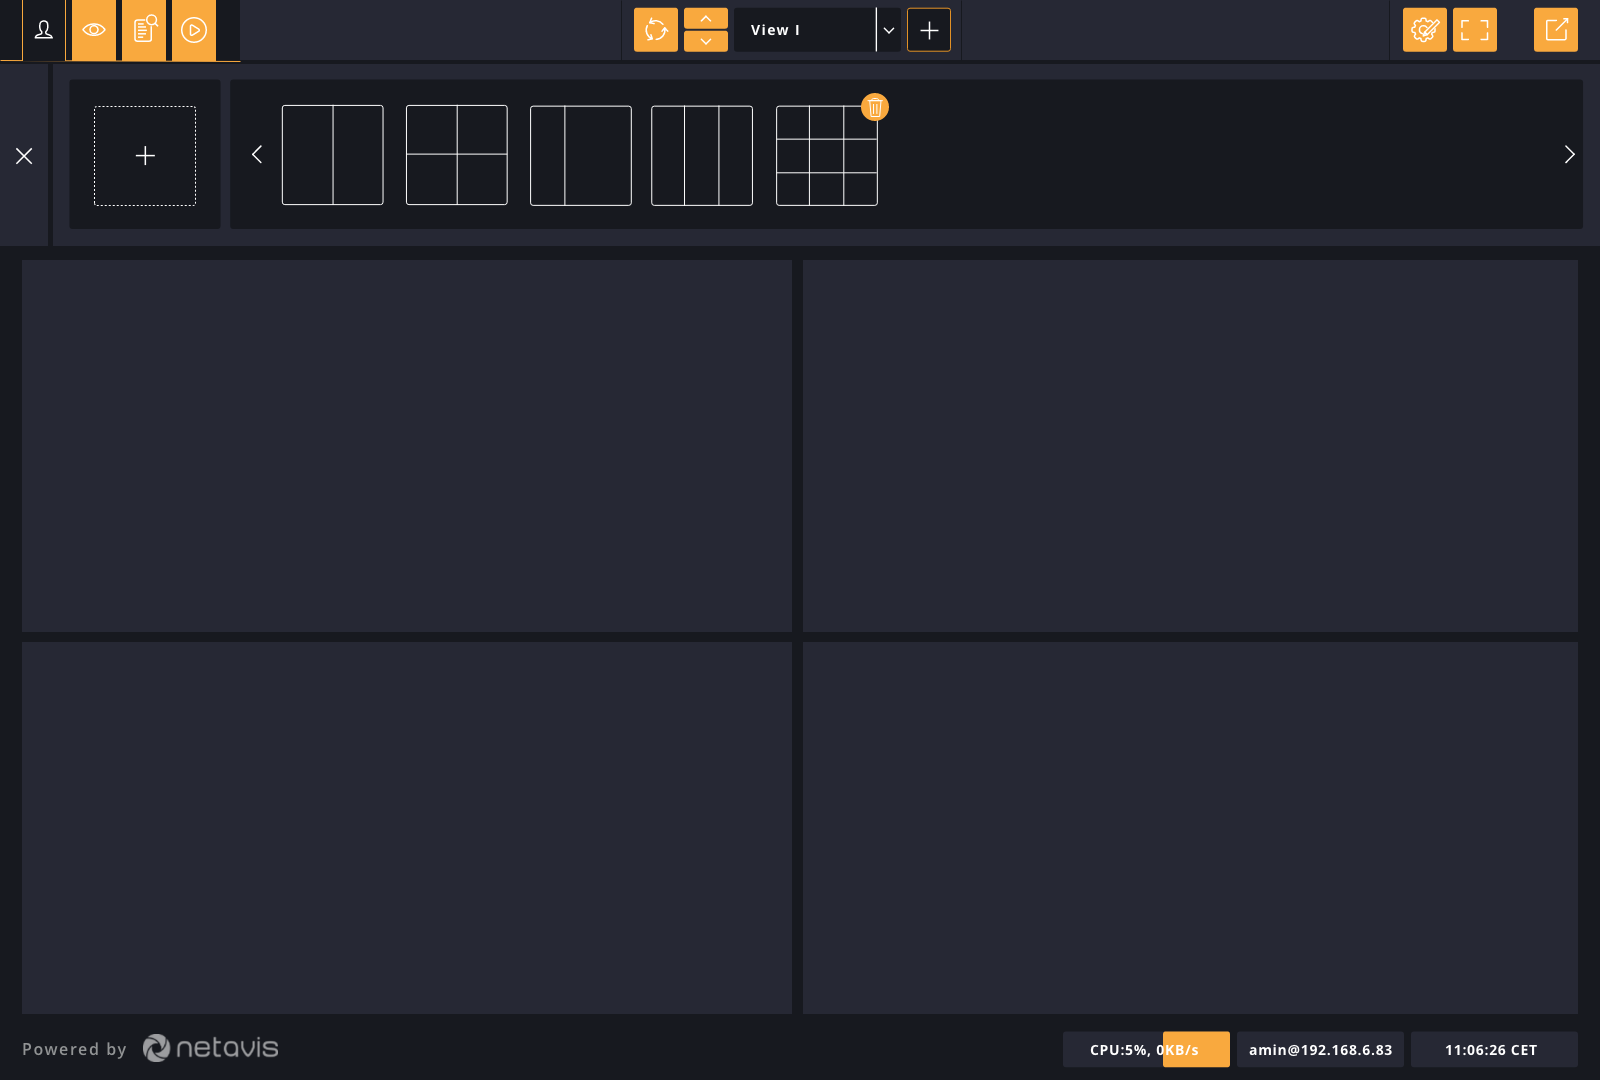Screen dimensions: 1600x1080
Task: Select the narrow-left wide-right layout
Action: click(x=581, y=156)
